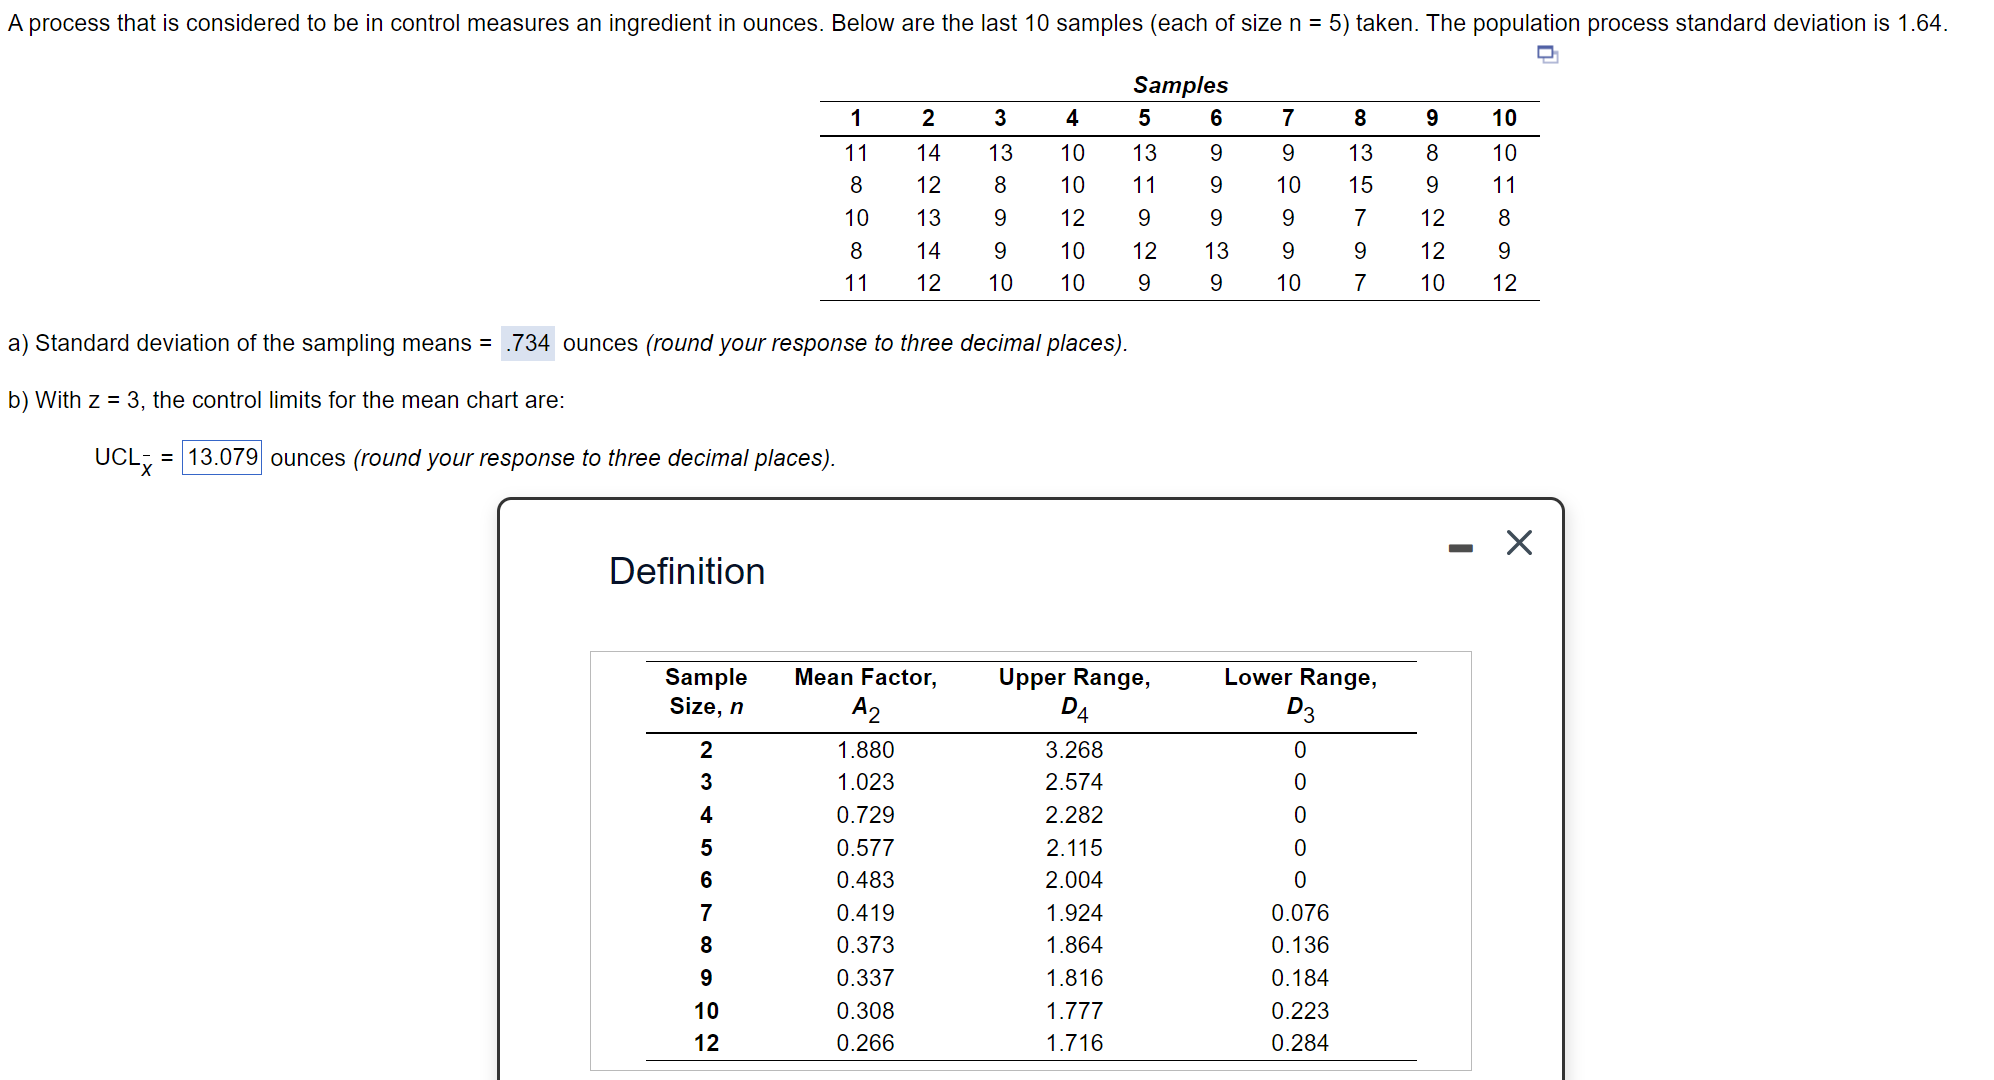Select the A2 value 0.577

click(x=865, y=848)
